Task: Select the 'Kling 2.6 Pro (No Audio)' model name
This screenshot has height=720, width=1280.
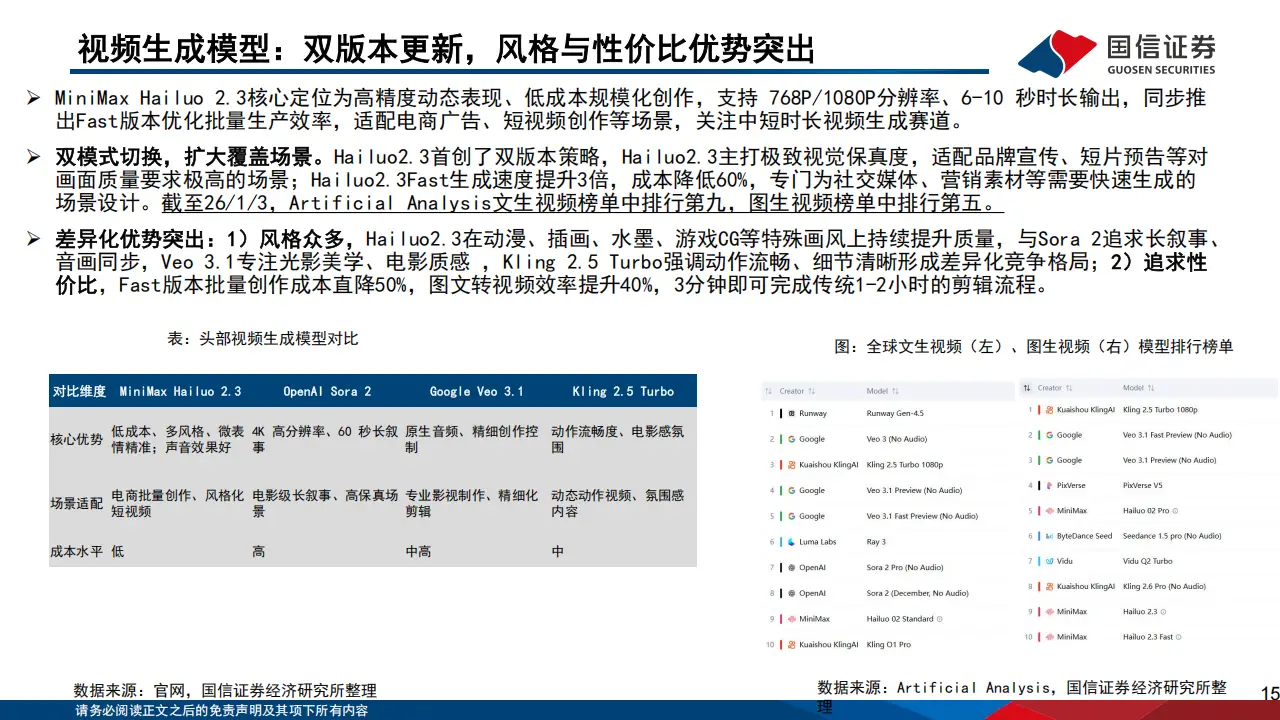Action: (x=1165, y=587)
